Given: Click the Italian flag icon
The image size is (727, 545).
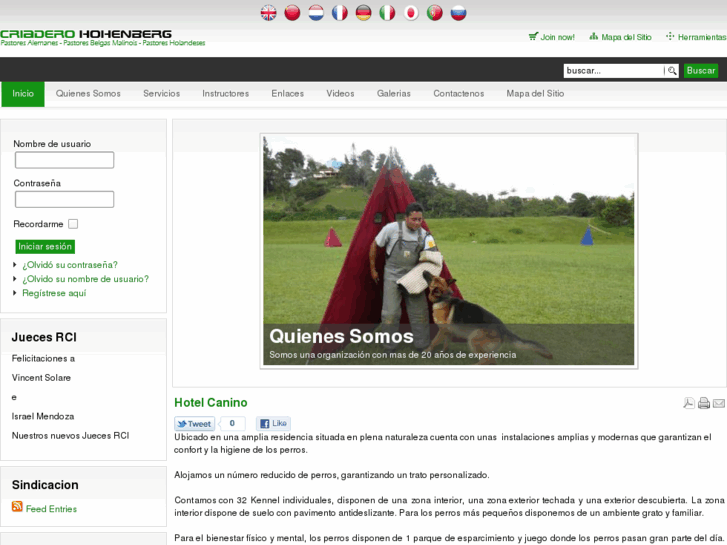Looking at the screenshot, I should [x=387, y=13].
